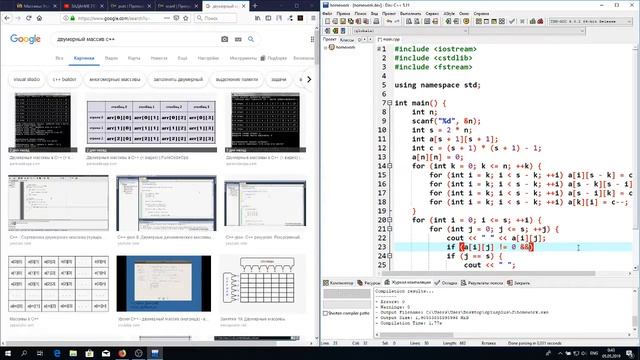Click the Debug checkmark icon in Dev-C++ toolbar
This screenshot has width=640, height=360.
tap(512, 21)
